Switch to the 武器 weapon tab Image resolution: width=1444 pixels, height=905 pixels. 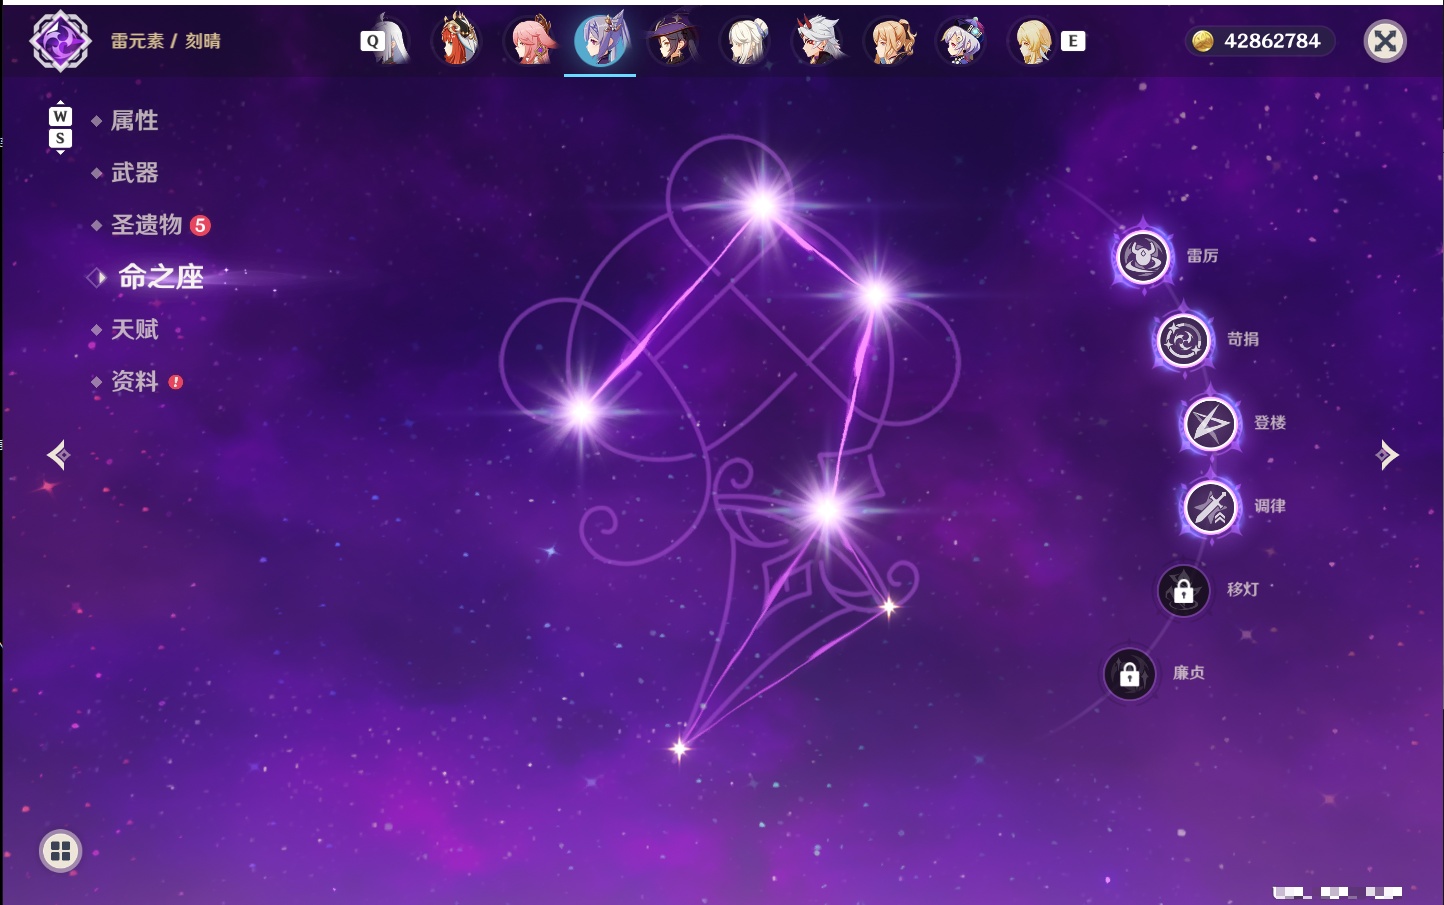134,173
